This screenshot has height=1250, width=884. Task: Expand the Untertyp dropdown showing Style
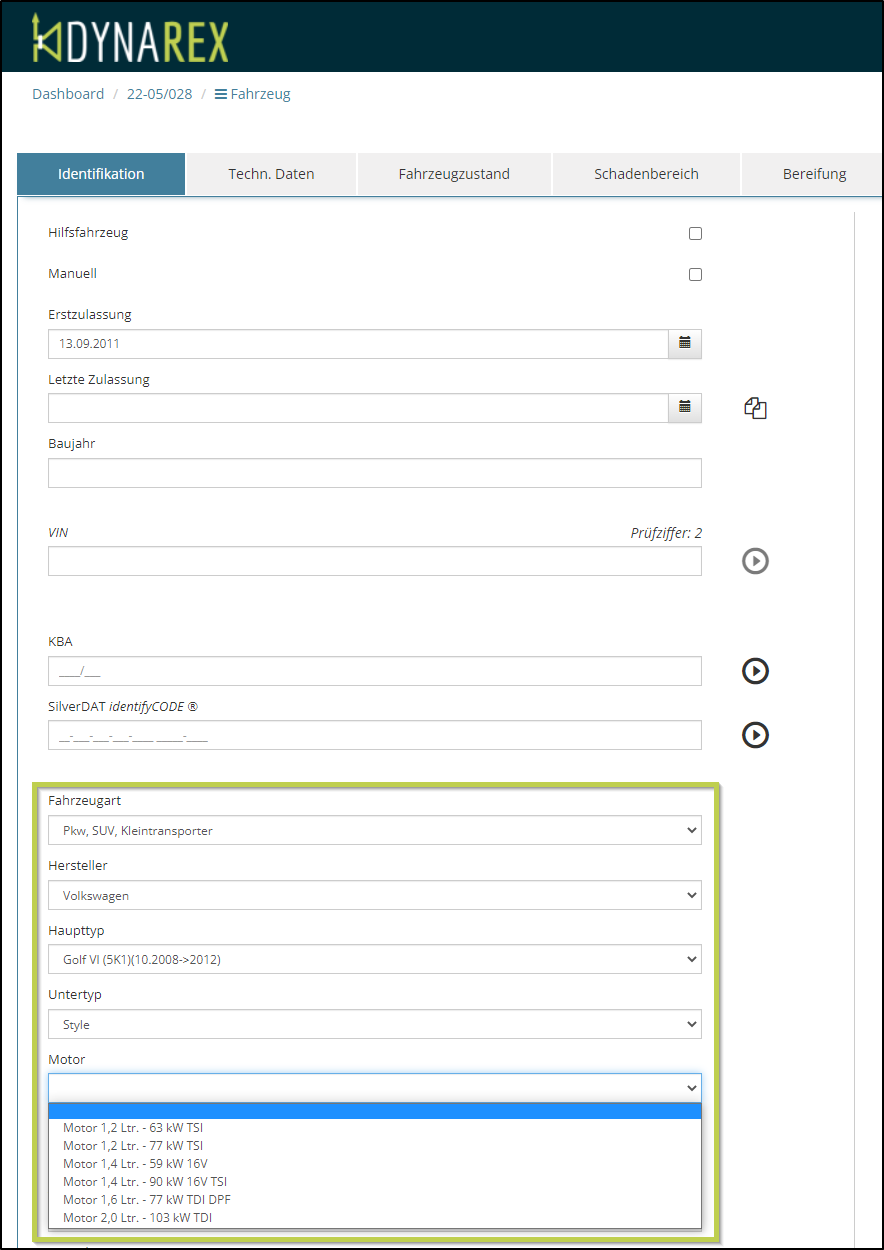coord(374,1025)
